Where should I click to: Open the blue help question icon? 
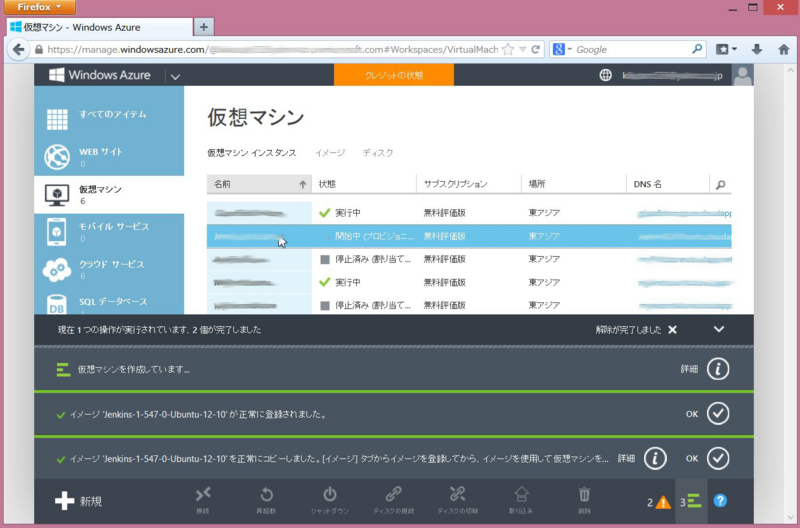tap(720, 500)
